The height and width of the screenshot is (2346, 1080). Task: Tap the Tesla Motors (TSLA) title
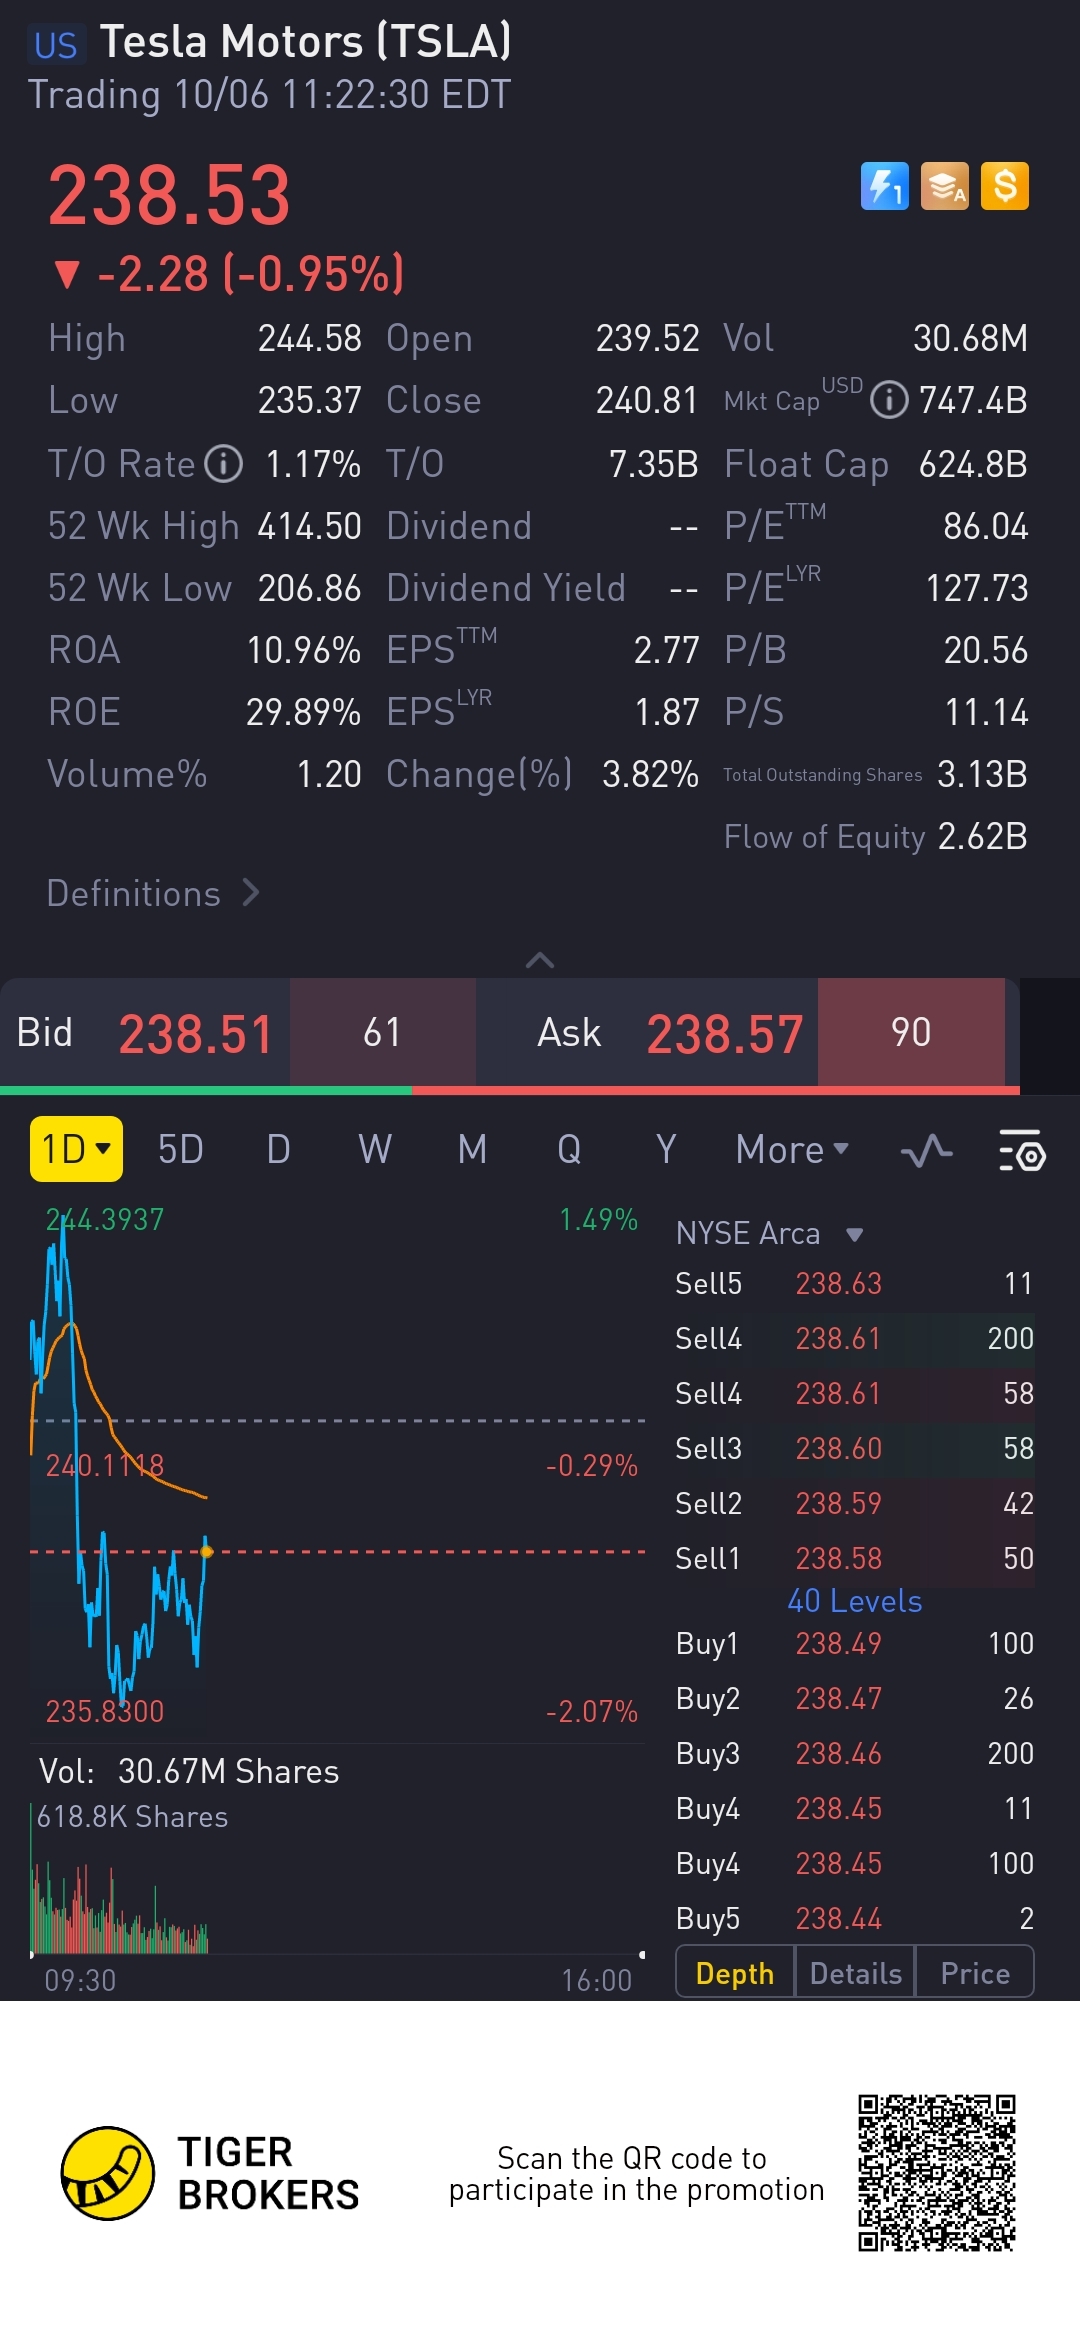tap(306, 42)
